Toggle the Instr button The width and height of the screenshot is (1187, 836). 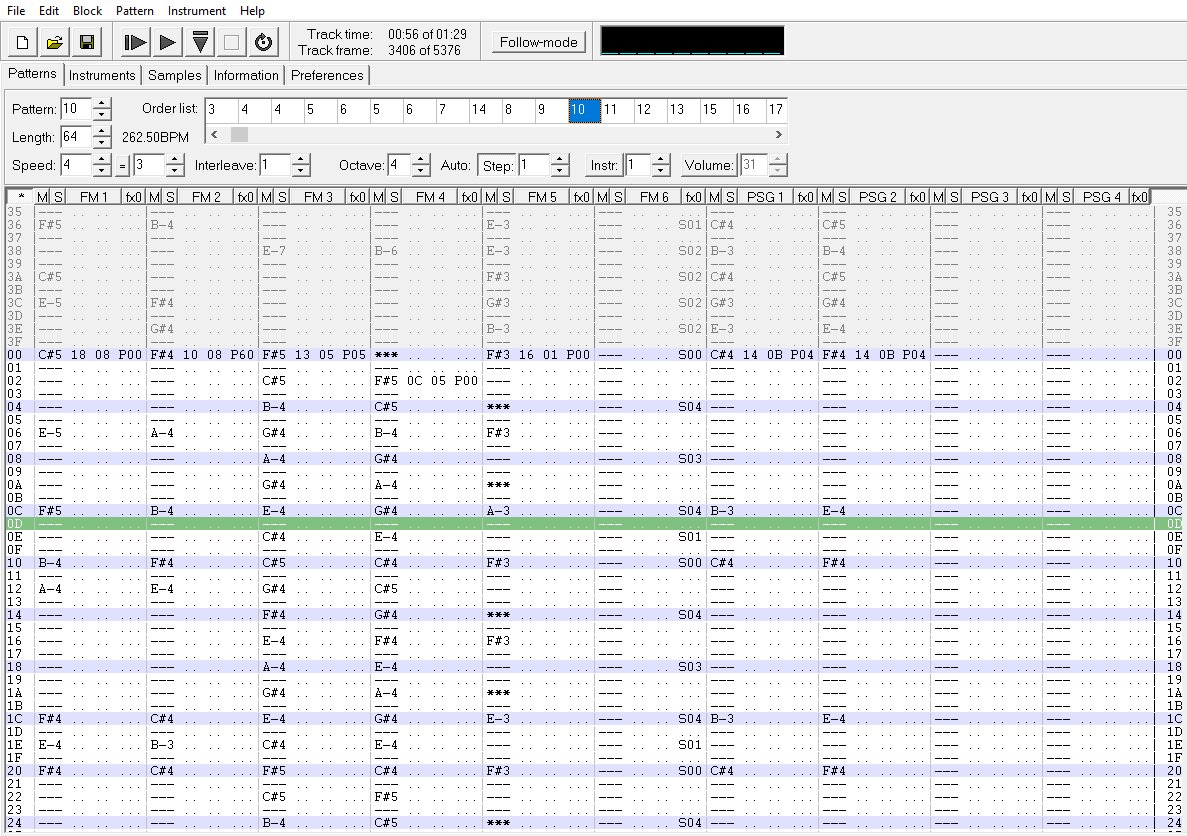click(x=604, y=166)
